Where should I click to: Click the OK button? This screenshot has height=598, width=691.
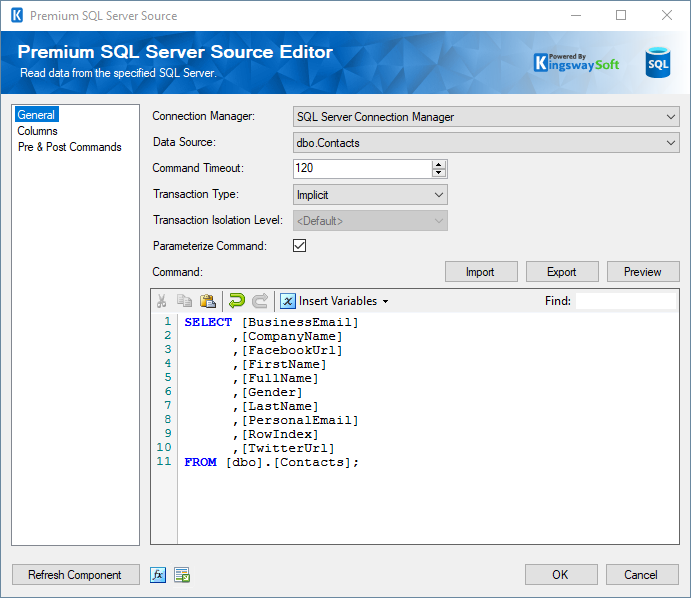point(561,575)
